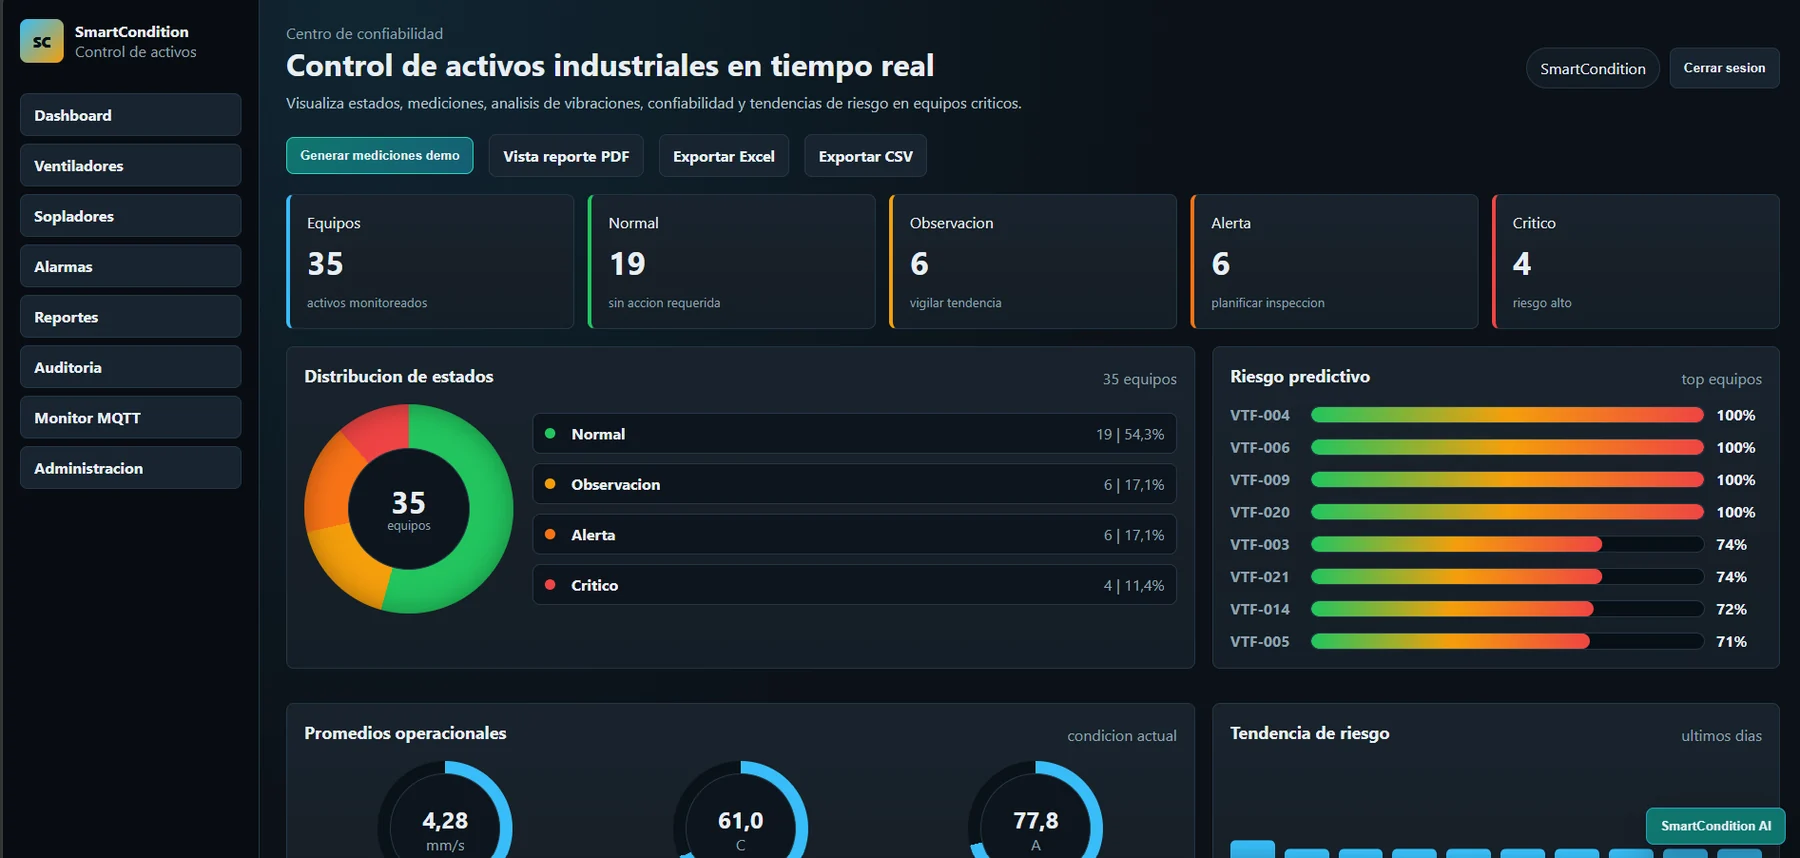The height and width of the screenshot is (858, 1800).
Task: Click the VTF-006 risk bar
Action: click(x=1507, y=447)
